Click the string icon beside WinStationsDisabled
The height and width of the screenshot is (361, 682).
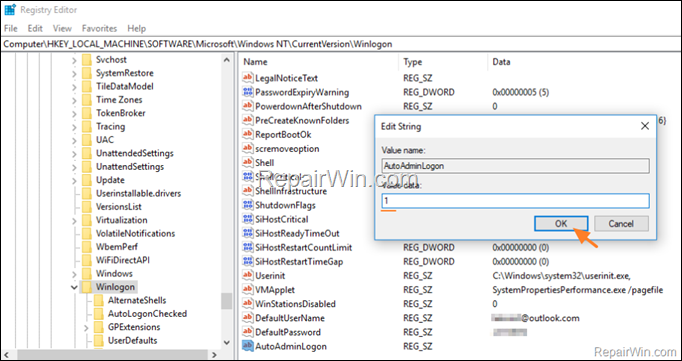(248, 304)
